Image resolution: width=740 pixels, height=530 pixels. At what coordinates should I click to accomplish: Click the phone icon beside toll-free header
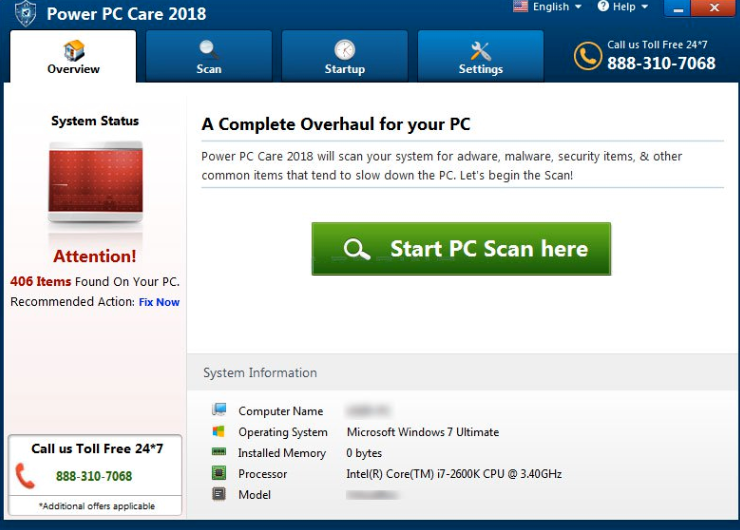[x=587, y=56]
